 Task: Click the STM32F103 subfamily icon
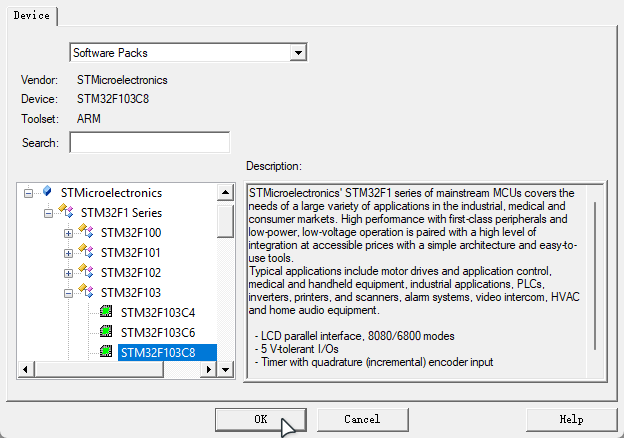(86, 291)
